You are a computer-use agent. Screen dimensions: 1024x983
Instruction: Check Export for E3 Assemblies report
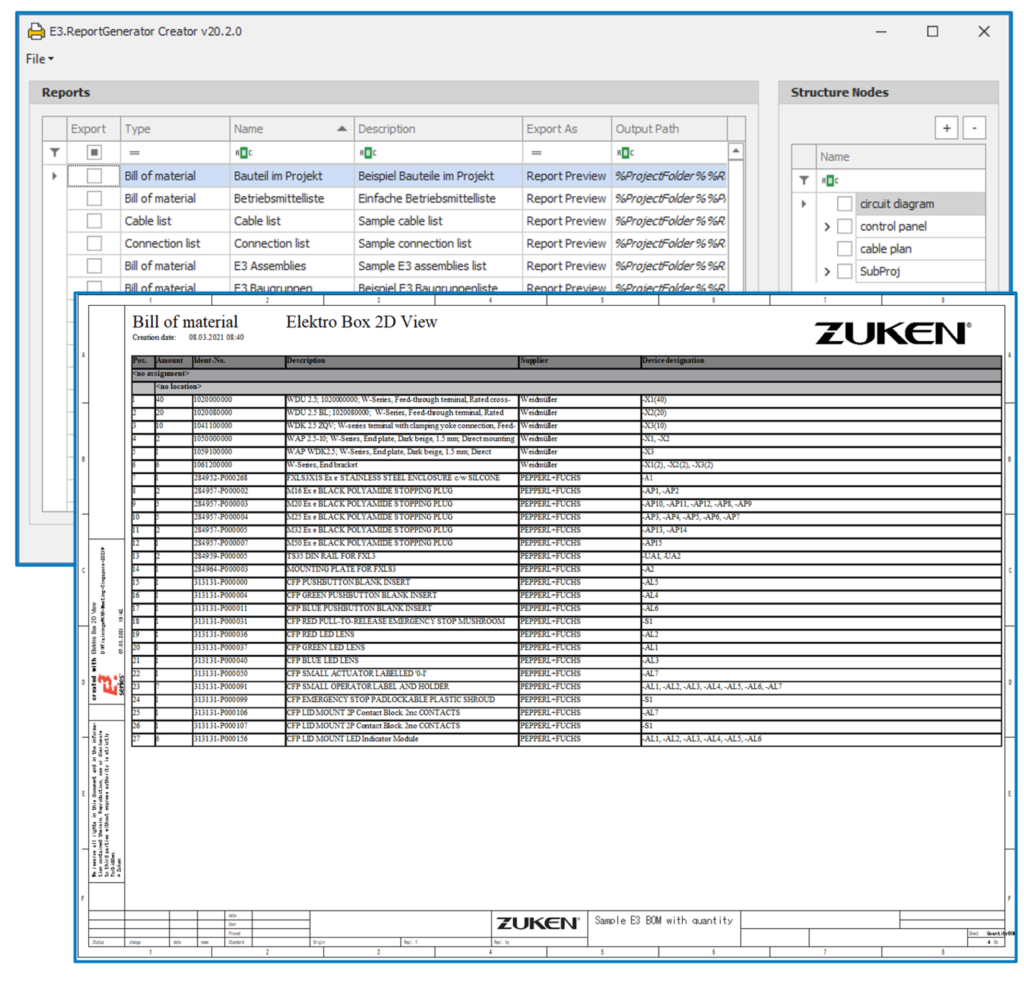click(x=94, y=266)
